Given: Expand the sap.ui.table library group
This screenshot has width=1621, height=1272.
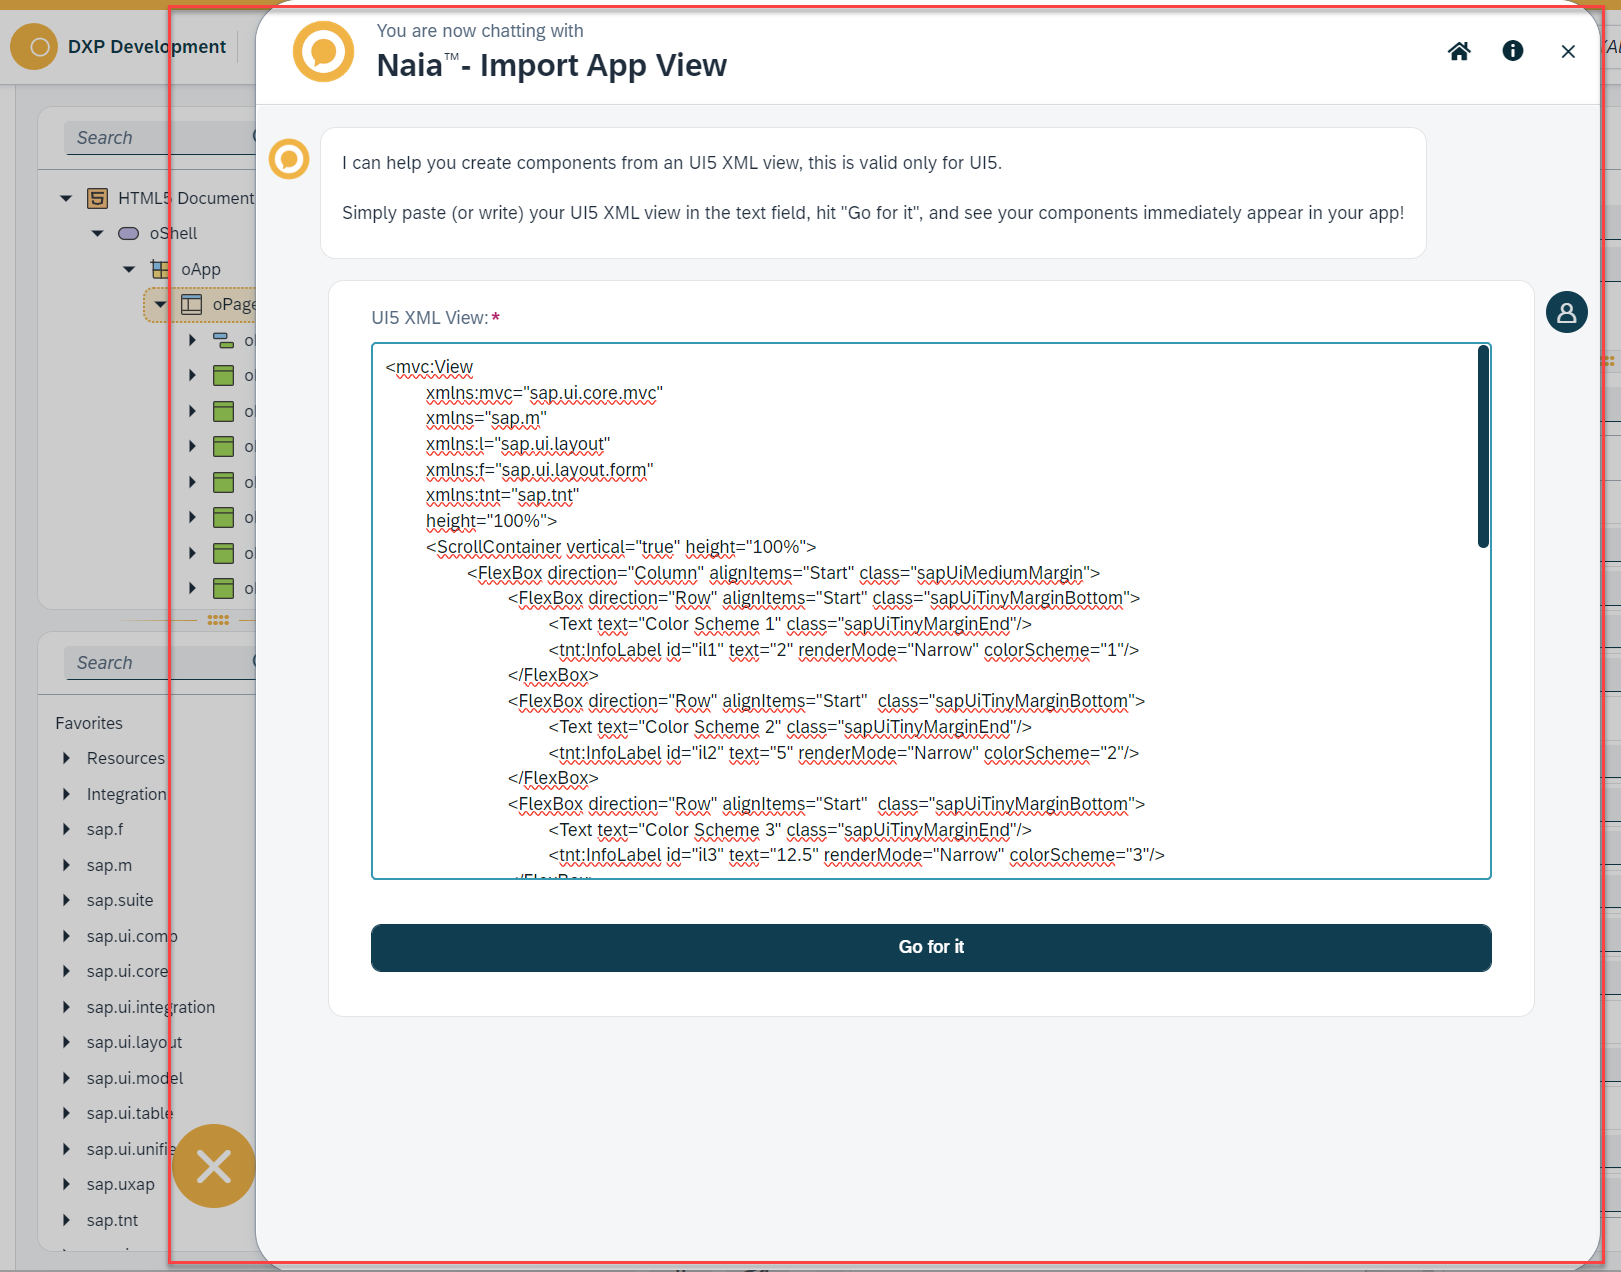Looking at the screenshot, I should tap(66, 1113).
